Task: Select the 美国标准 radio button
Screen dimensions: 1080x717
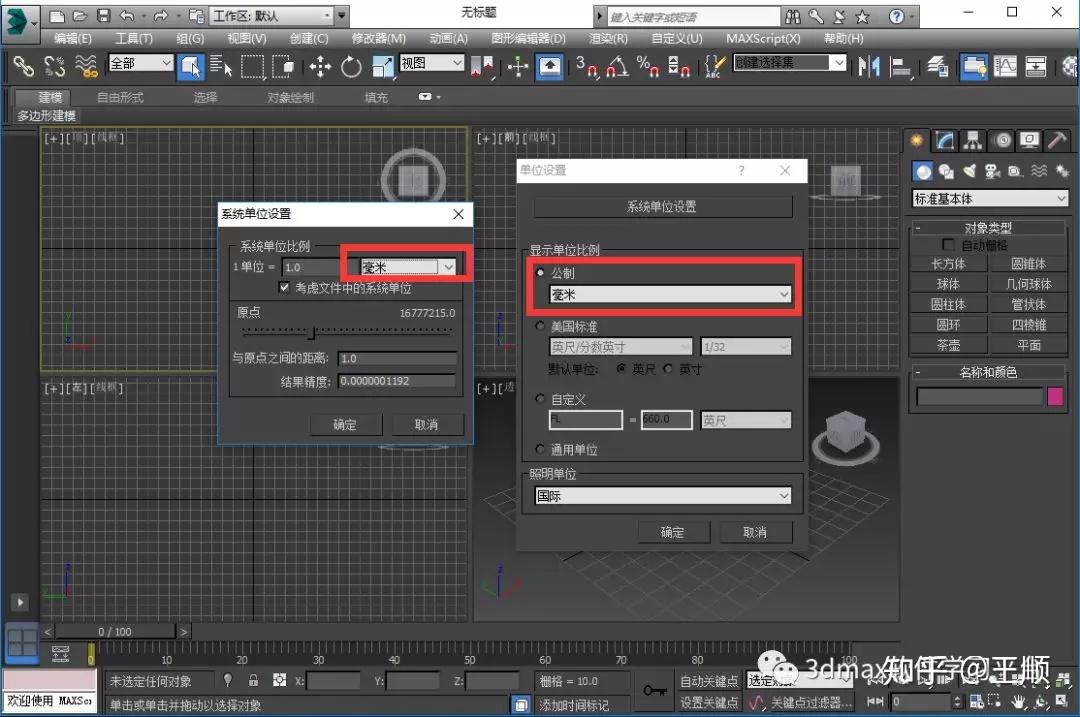Action: tap(541, 326)
